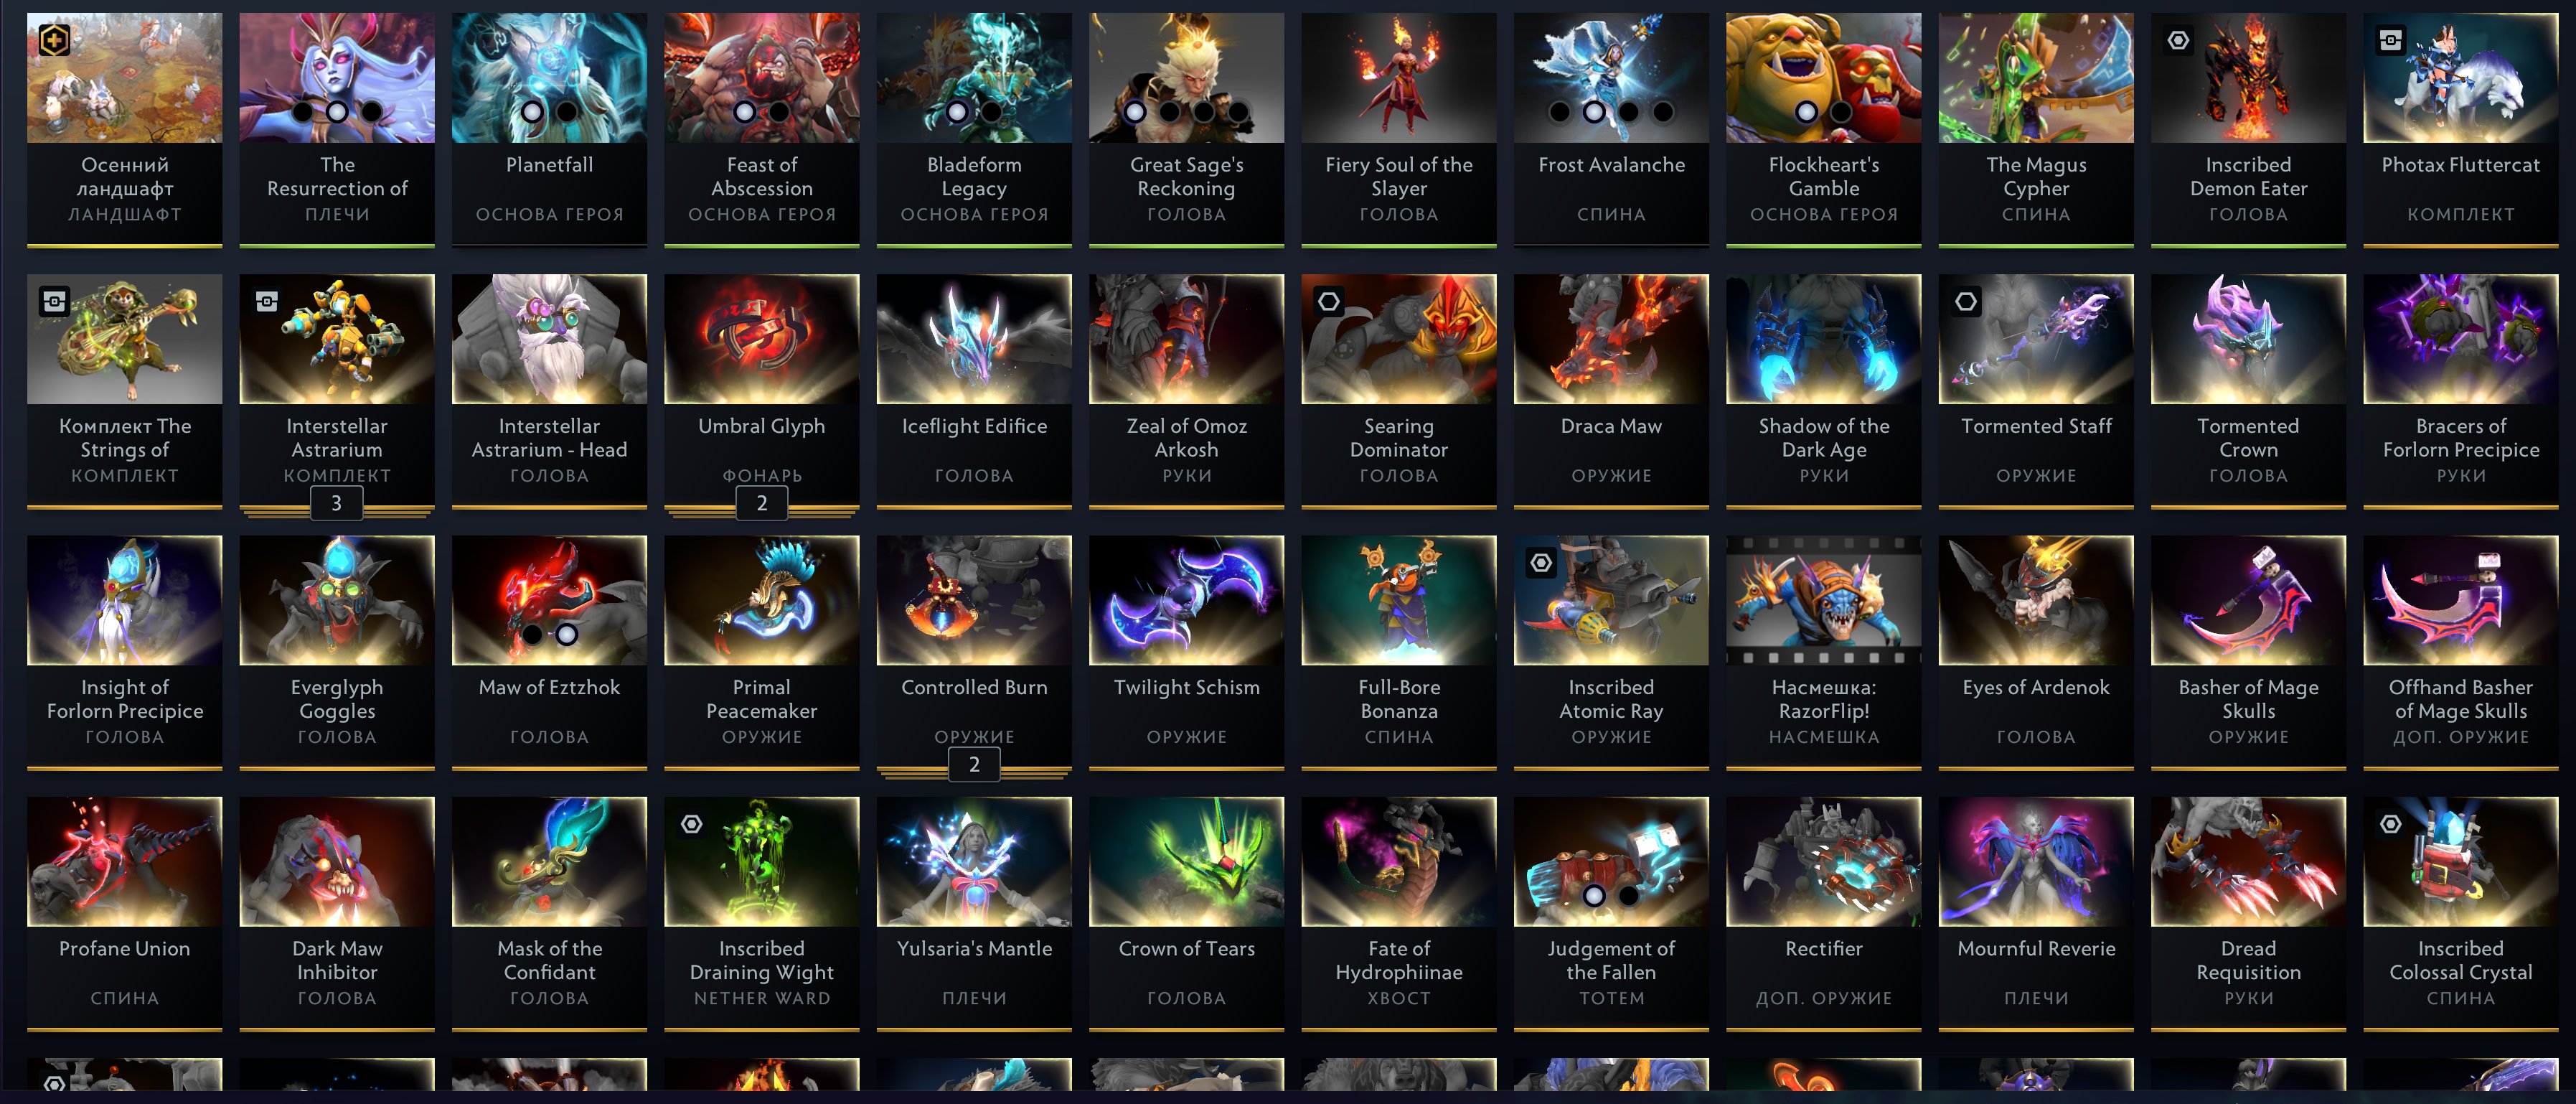Click the gem icon on Tormented Staff
Screen dimensions: 2576x1104
point(1965,302)
